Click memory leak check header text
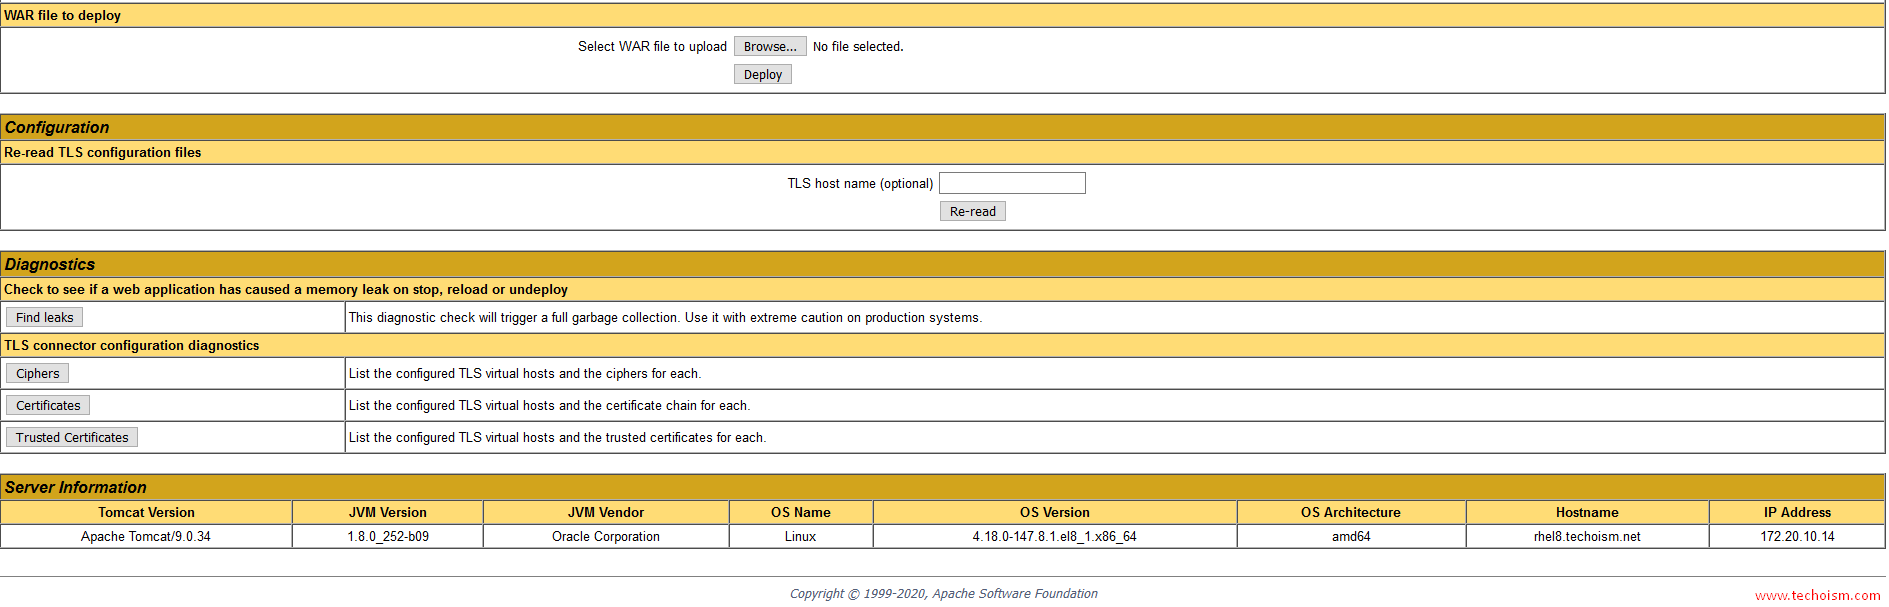Viewport: 1889px width, 607px height. (x=286, y=289)
